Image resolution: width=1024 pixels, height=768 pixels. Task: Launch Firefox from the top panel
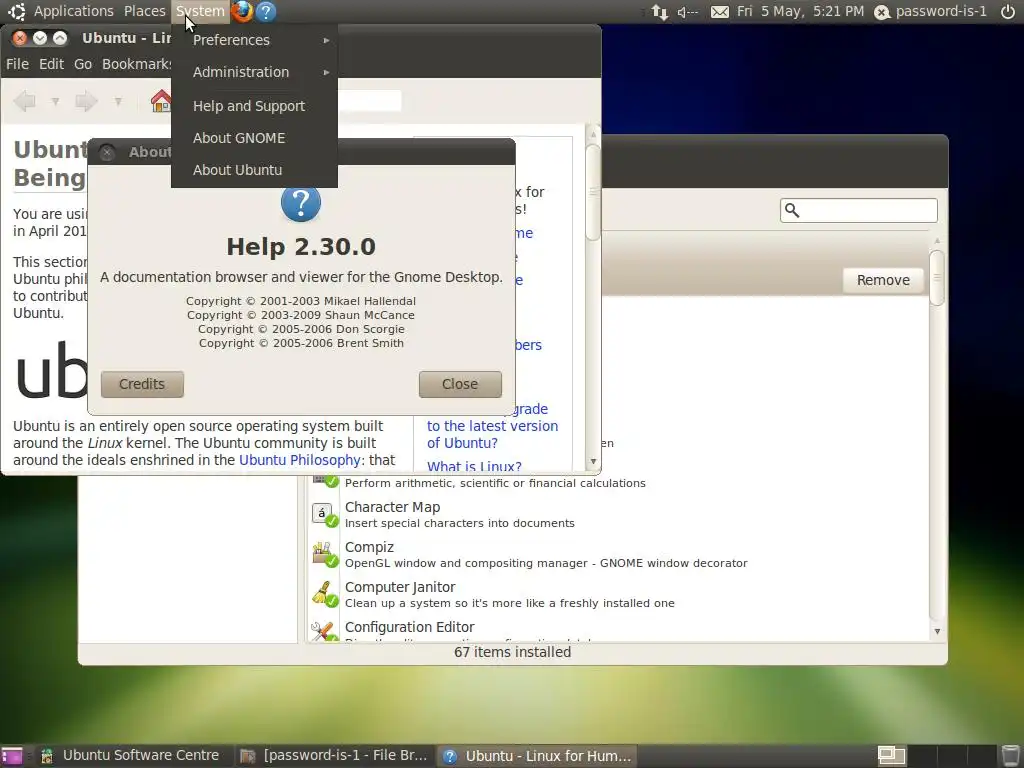click(242, 11)
